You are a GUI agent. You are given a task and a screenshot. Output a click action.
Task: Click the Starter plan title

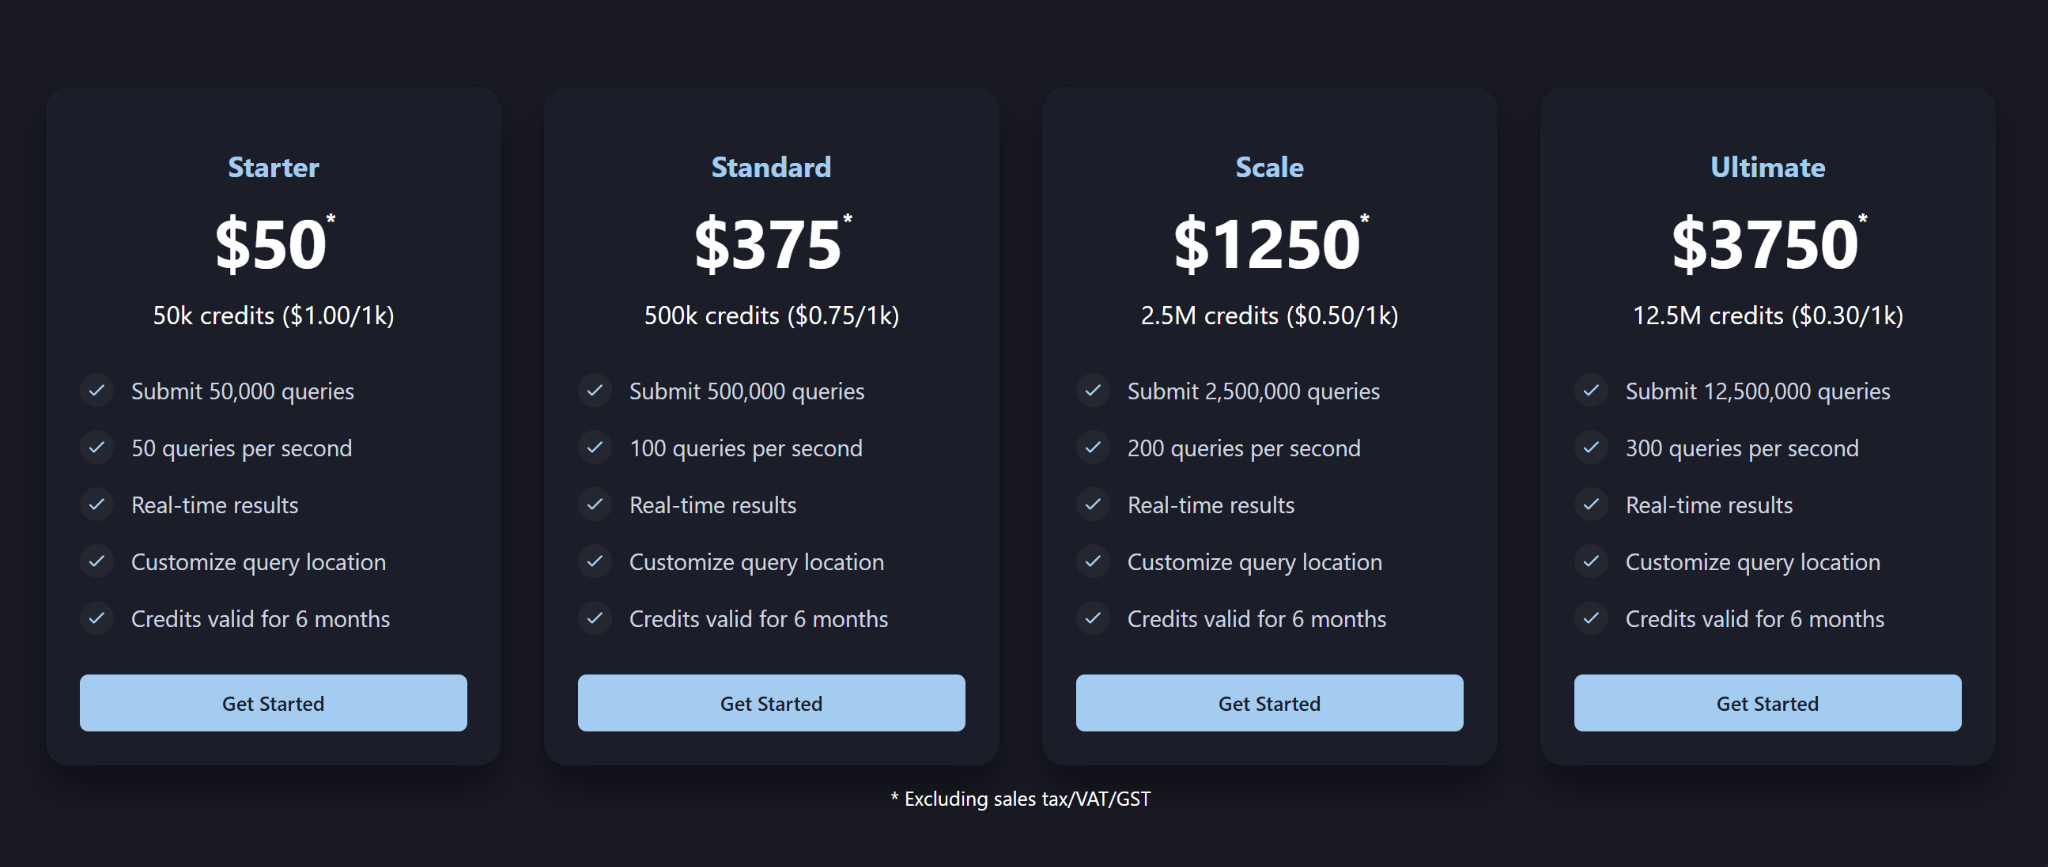(x=273, y=167)
